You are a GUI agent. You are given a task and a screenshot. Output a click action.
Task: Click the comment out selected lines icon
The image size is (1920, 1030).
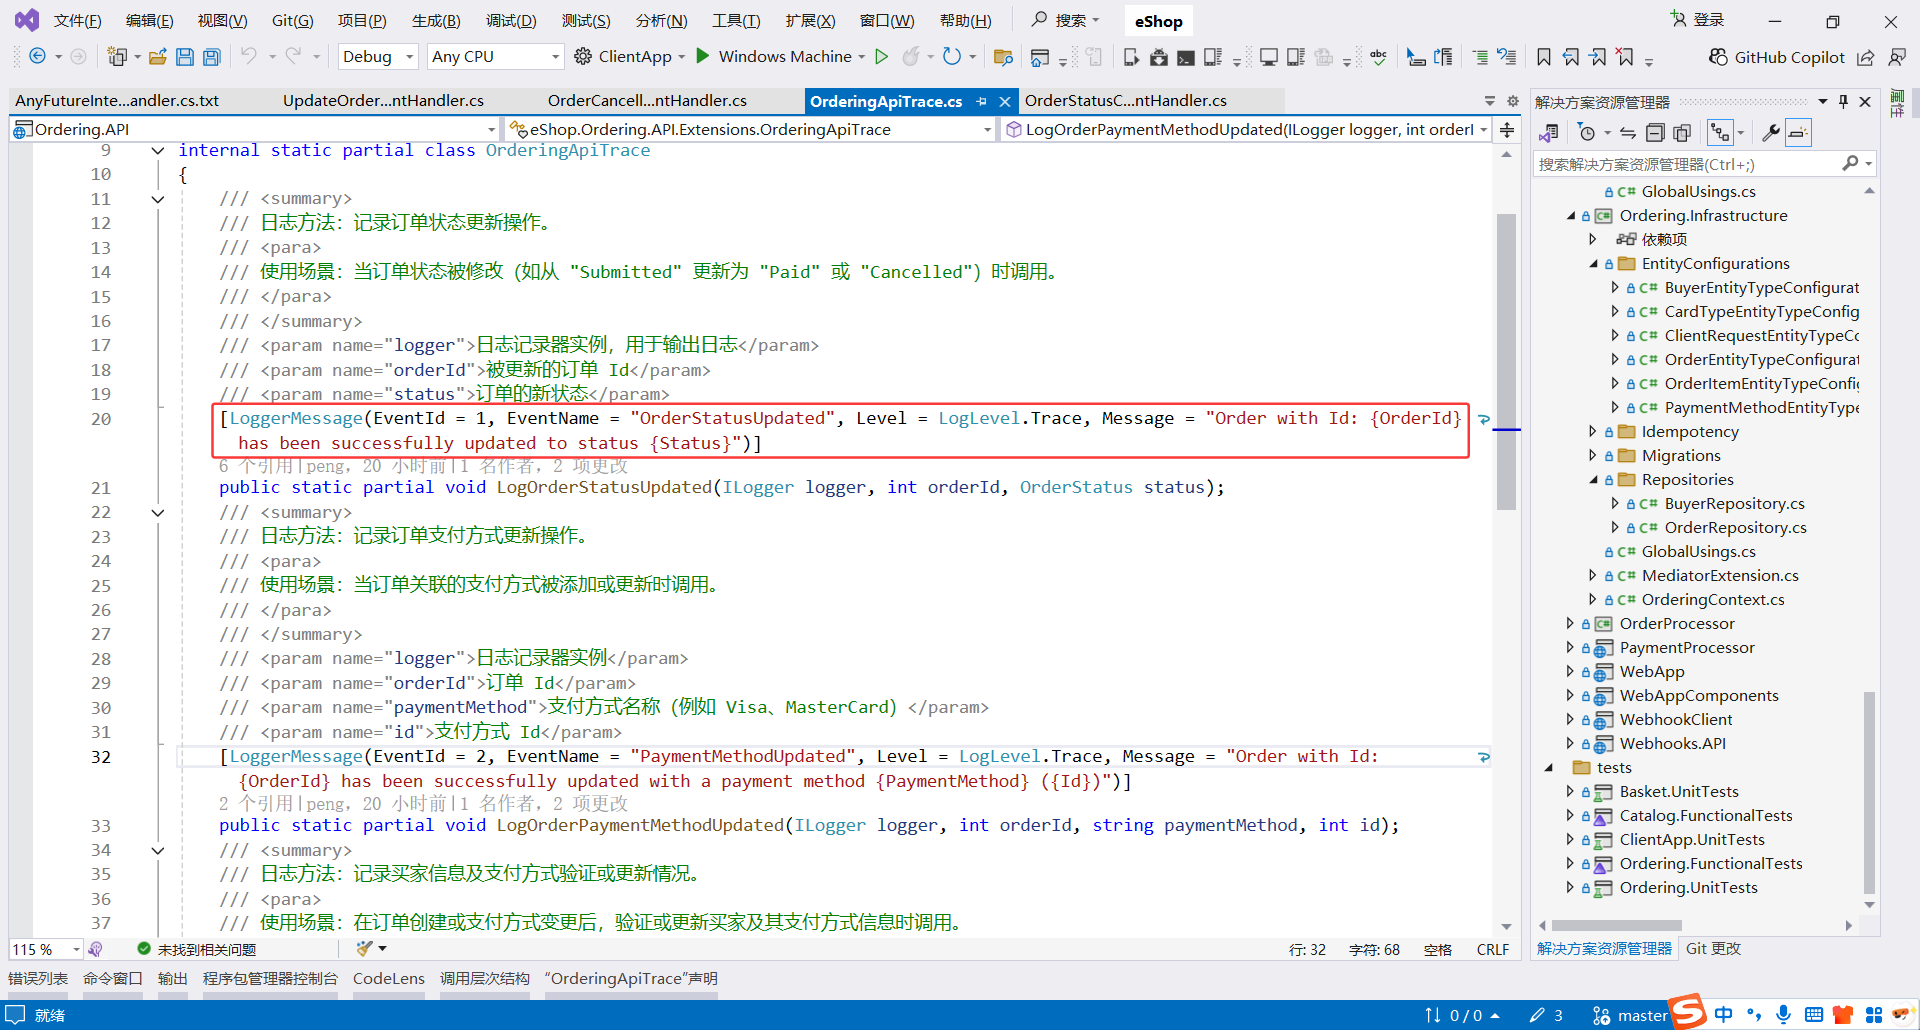pos(1480,57)
